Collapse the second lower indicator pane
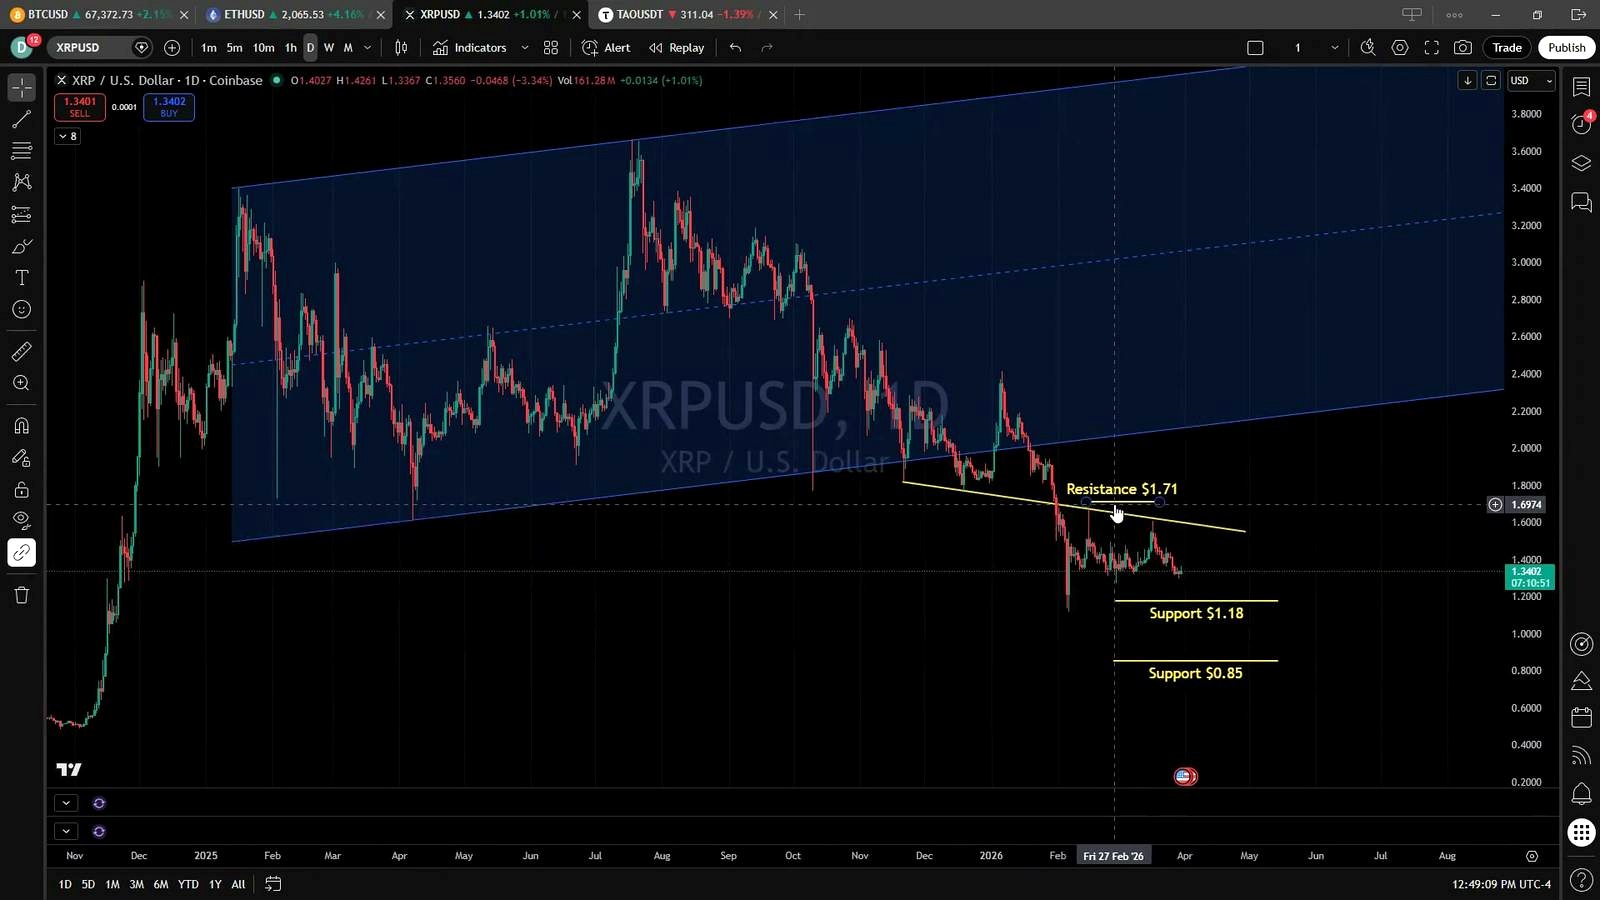 pos(65,831)
